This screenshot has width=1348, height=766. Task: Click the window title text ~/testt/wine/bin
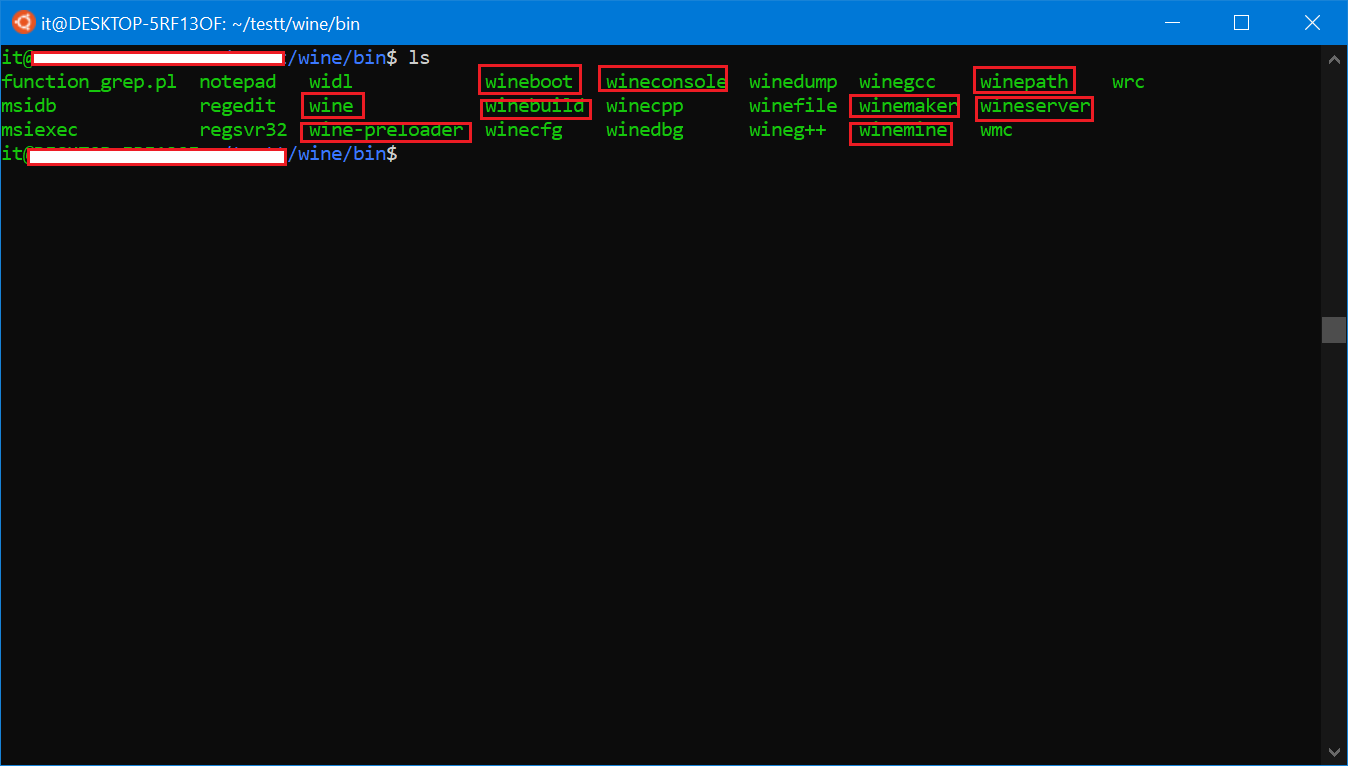(301, 23)
